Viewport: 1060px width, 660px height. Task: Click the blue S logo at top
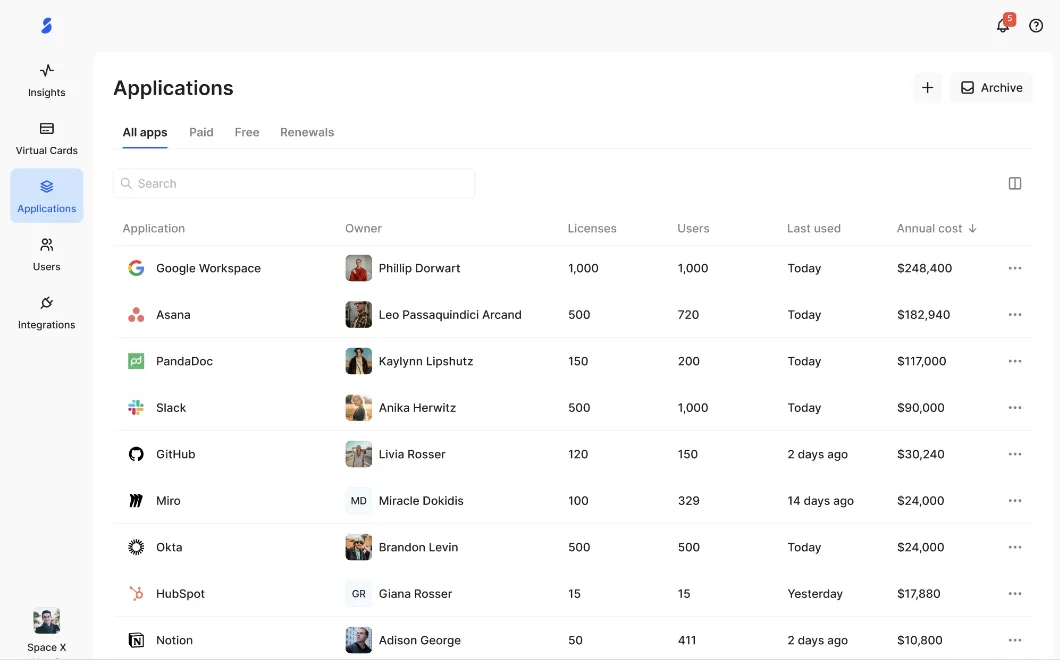[x=47, y=26]
